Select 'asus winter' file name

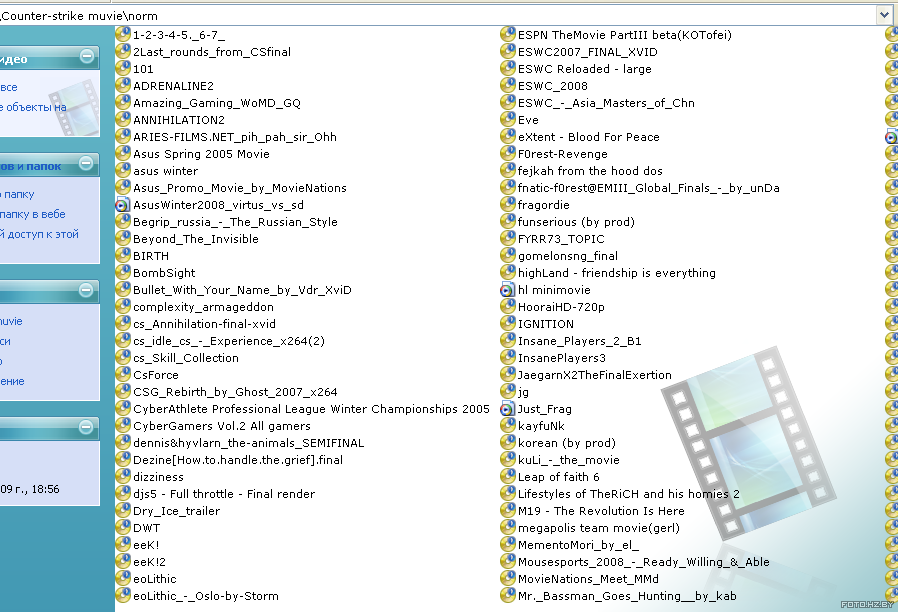click(166, 171)
